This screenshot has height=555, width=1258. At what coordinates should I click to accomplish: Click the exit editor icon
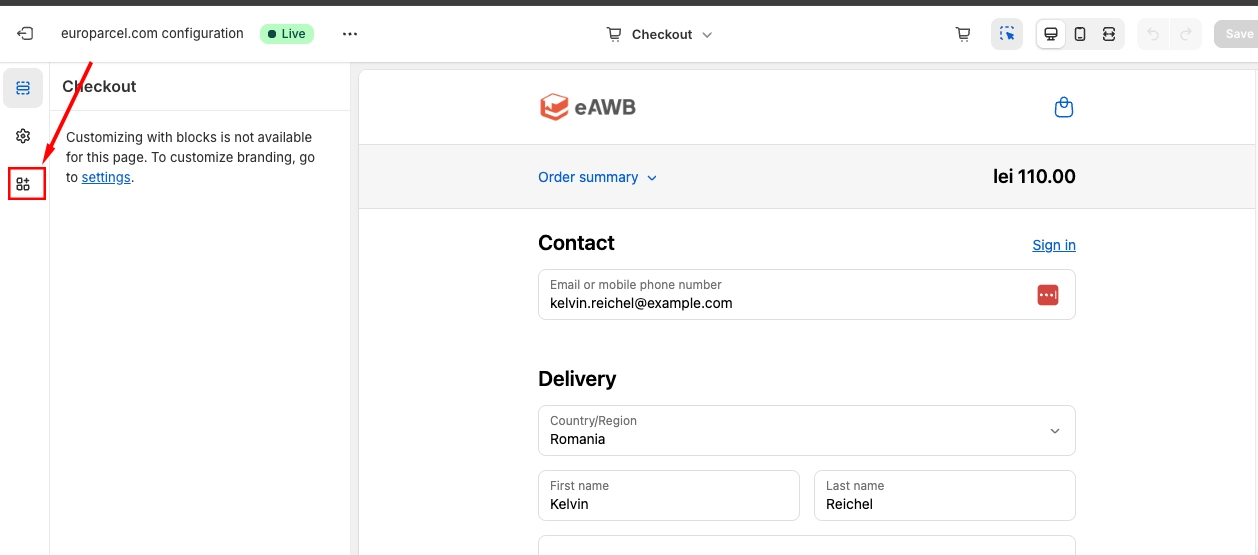[x=25, y=34]
